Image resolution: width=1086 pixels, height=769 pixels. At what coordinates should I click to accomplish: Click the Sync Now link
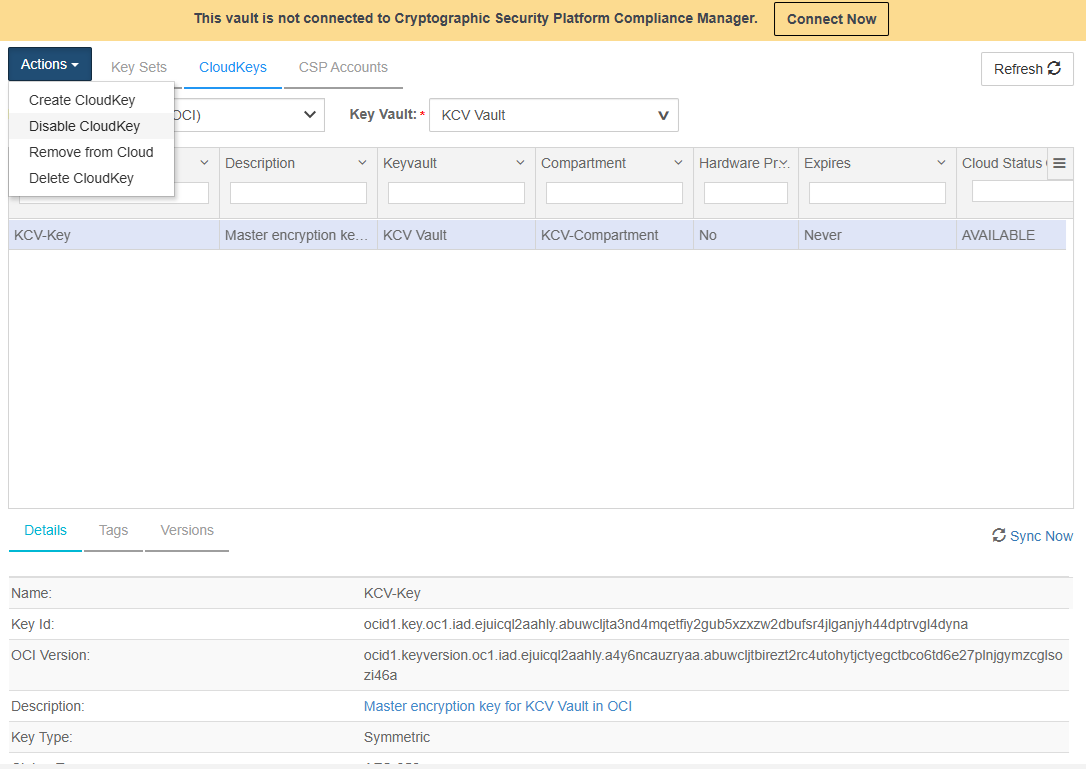click(1032, 536)
